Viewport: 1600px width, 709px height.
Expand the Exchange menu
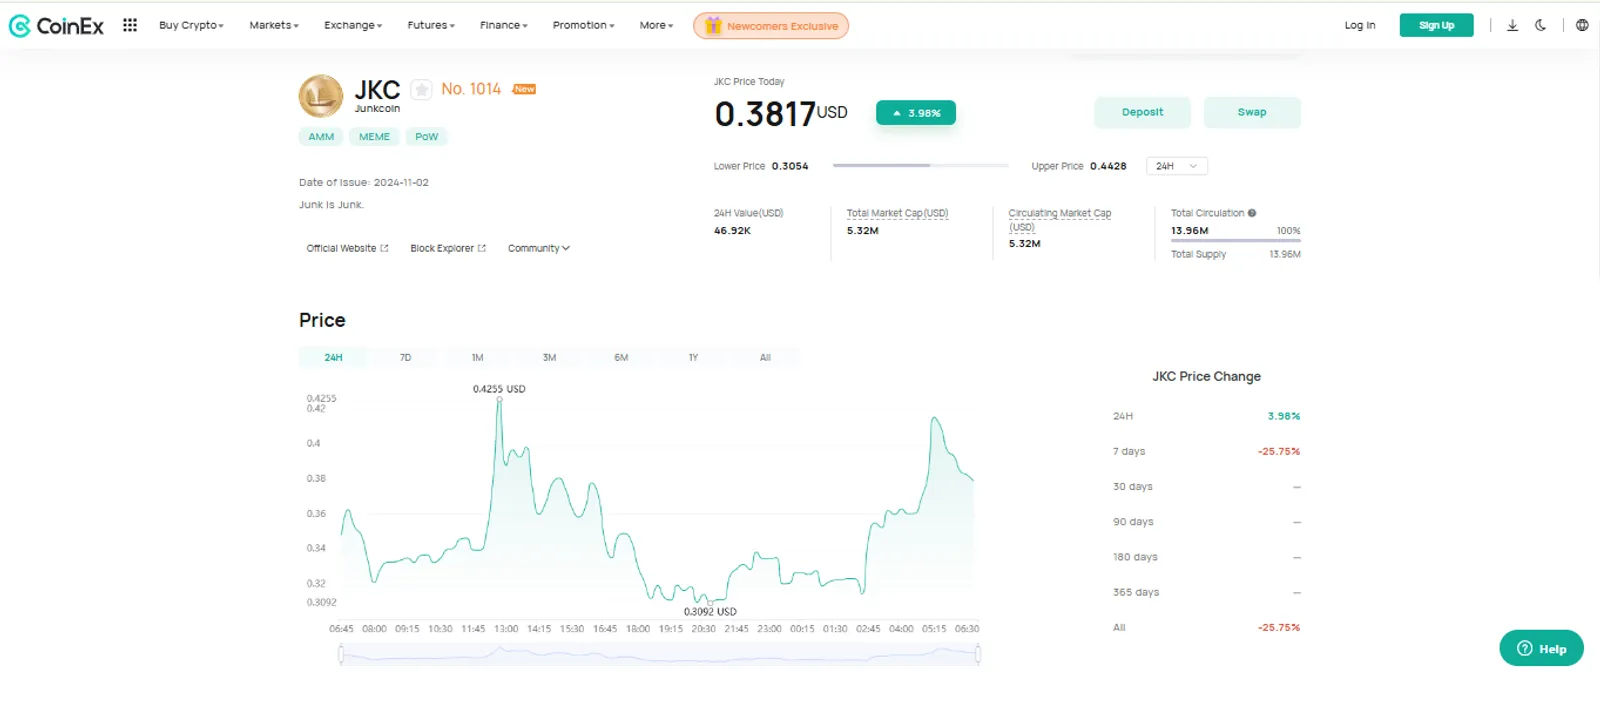click(353, 25)
